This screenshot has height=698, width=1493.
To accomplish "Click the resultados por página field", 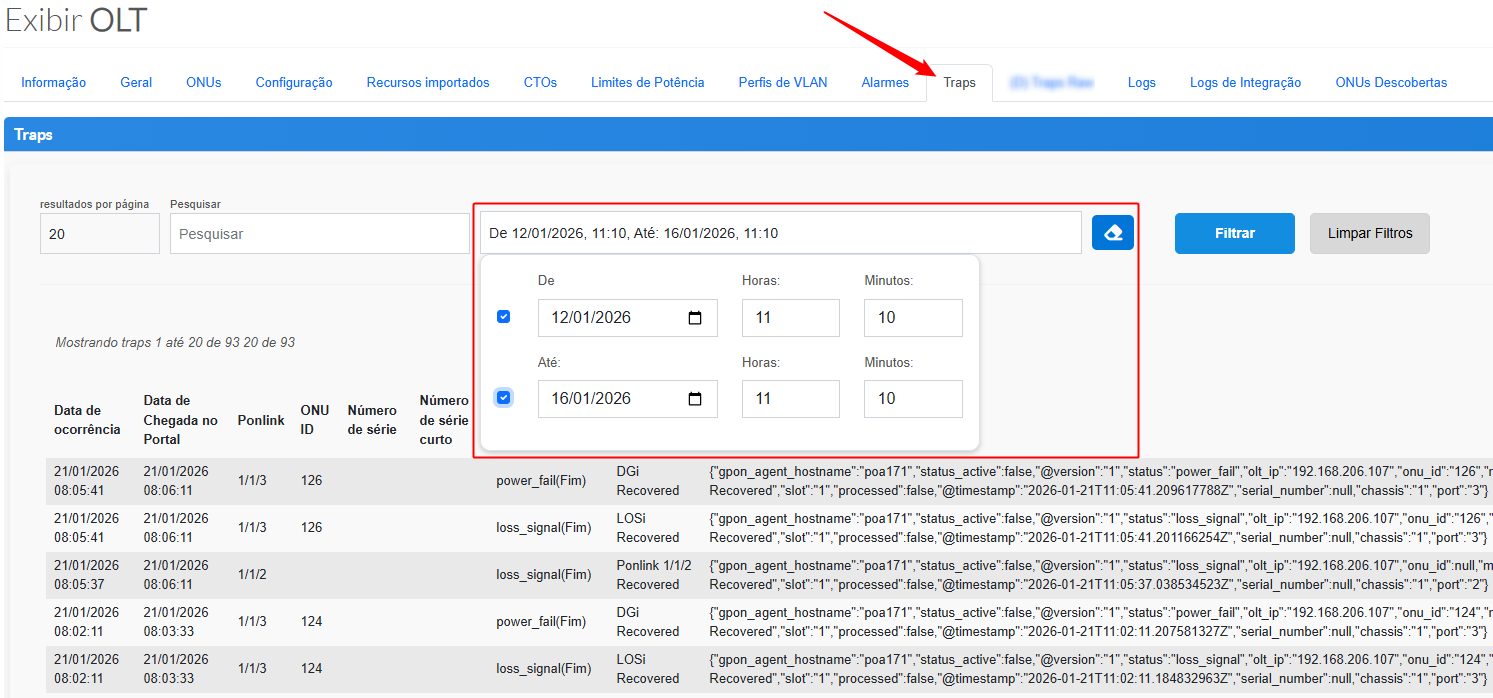I will (x=99, y=233).
